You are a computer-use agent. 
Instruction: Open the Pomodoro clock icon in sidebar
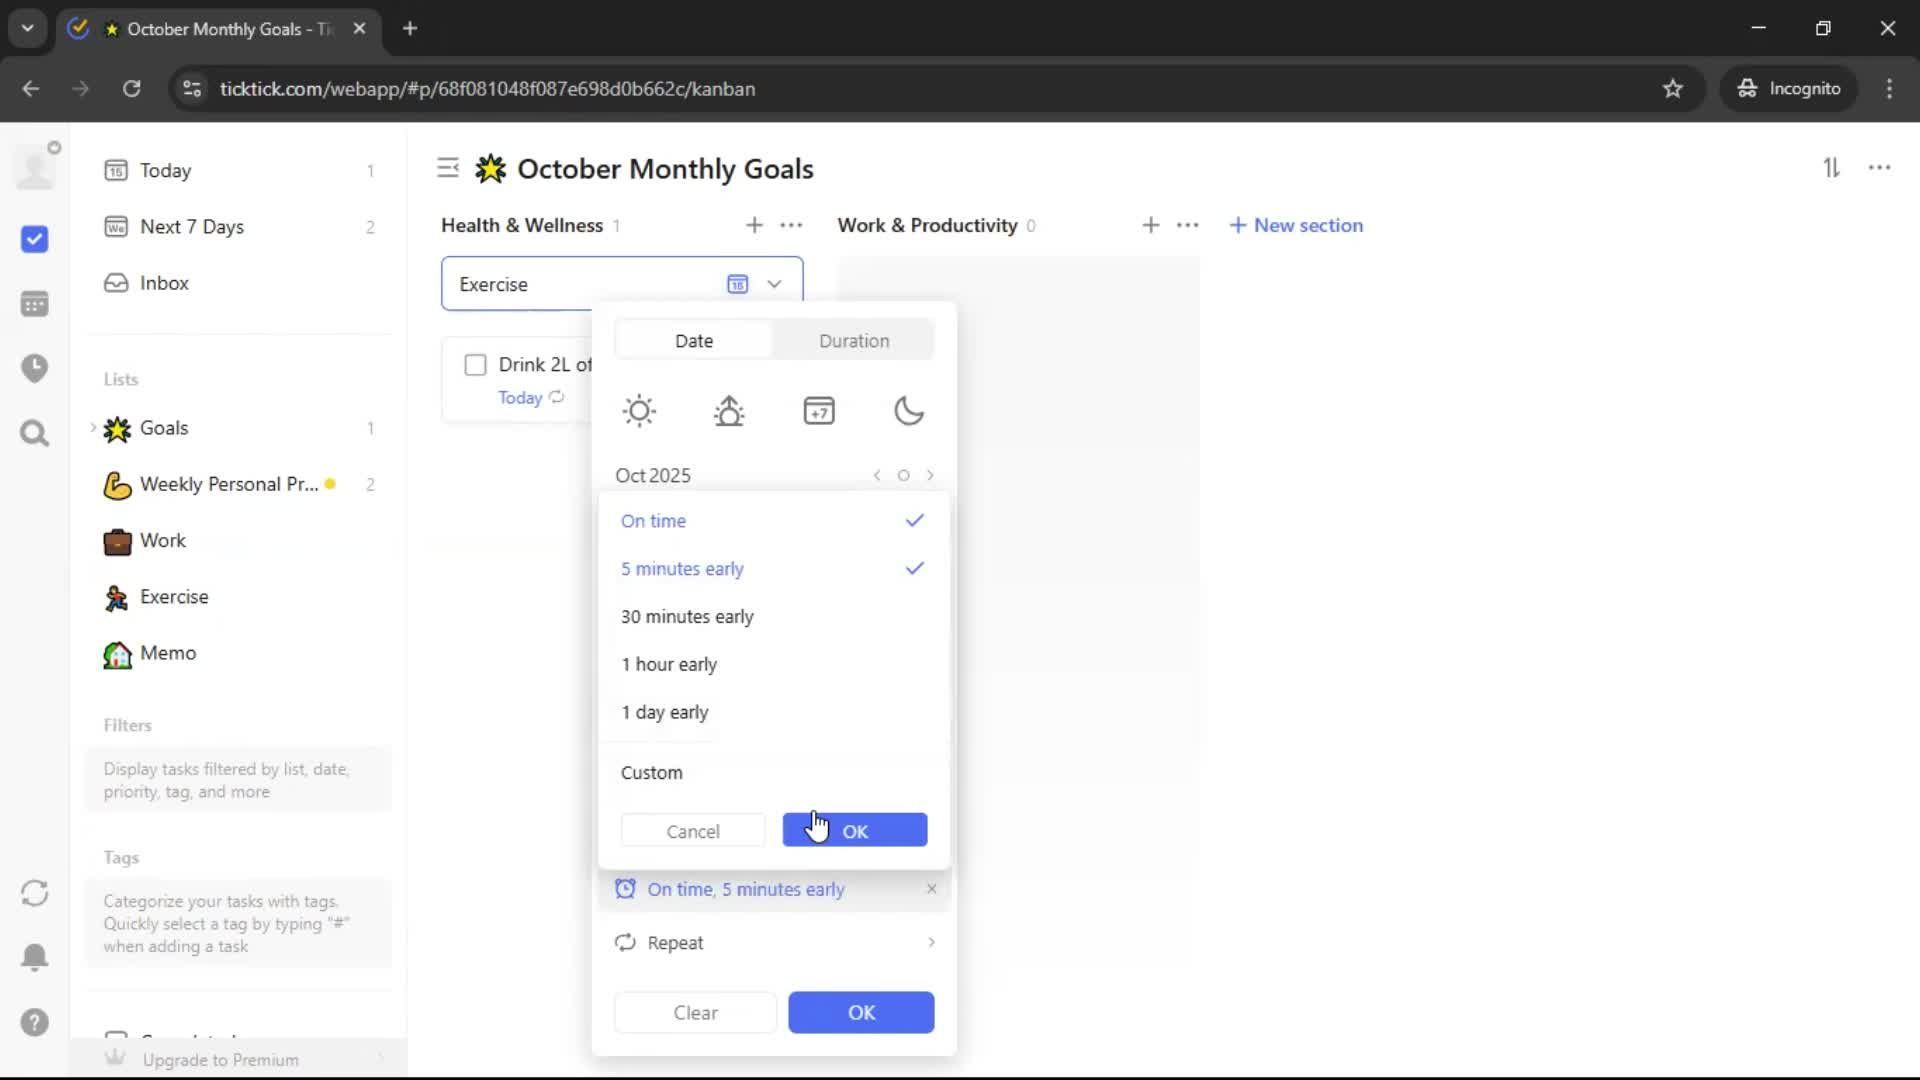tap(35, 368)
